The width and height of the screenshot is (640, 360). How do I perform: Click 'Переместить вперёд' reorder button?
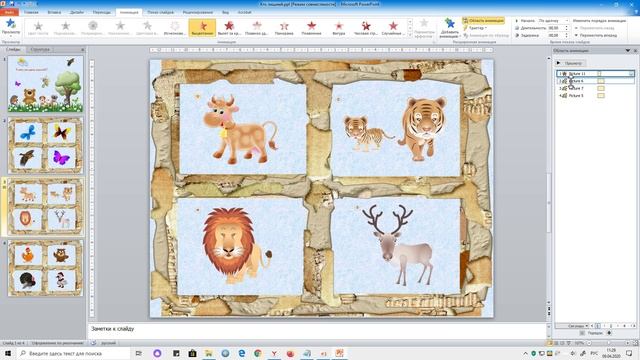tap(596, 36)
